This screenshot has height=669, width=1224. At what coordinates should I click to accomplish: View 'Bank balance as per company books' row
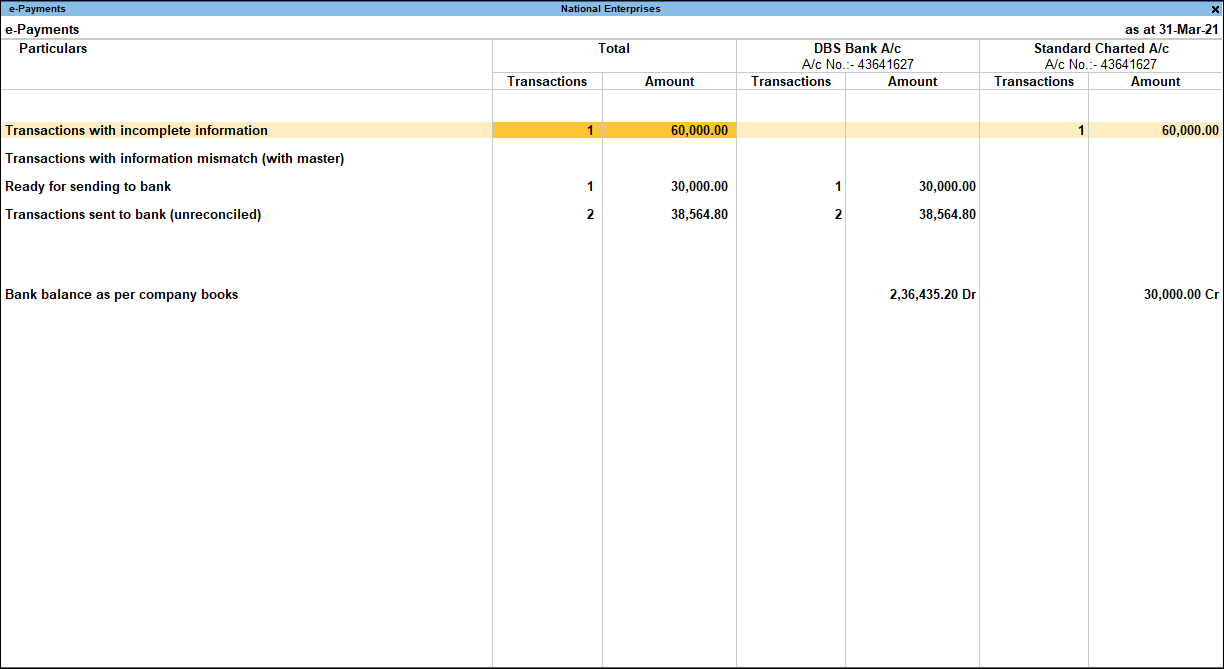tap(120, 294)
